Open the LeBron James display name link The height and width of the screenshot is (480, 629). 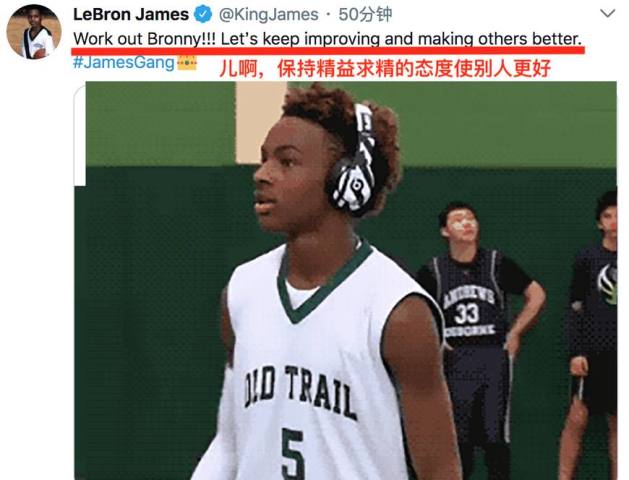pyautogui.click(x=131, y=14)
